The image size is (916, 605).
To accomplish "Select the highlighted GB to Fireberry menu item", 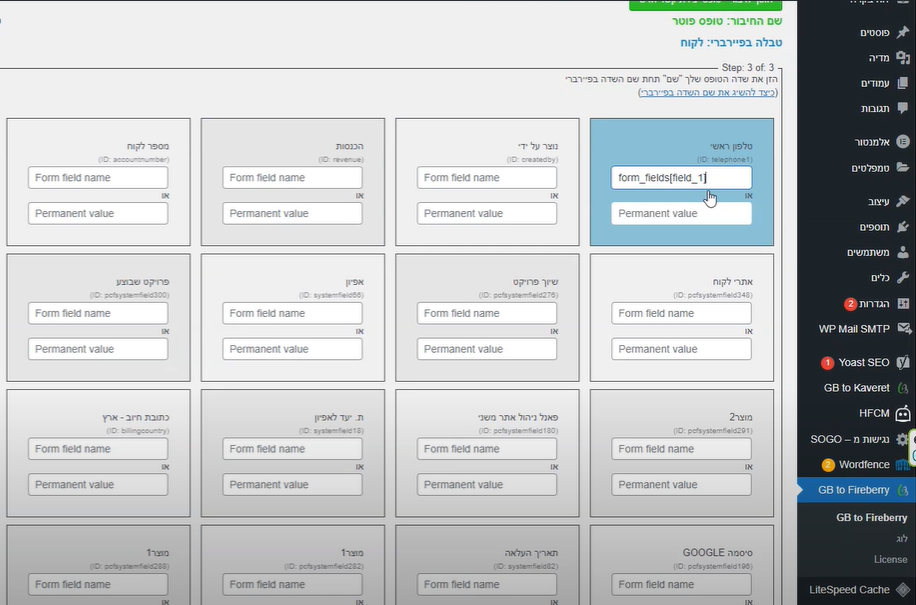I will click(856, 490).
